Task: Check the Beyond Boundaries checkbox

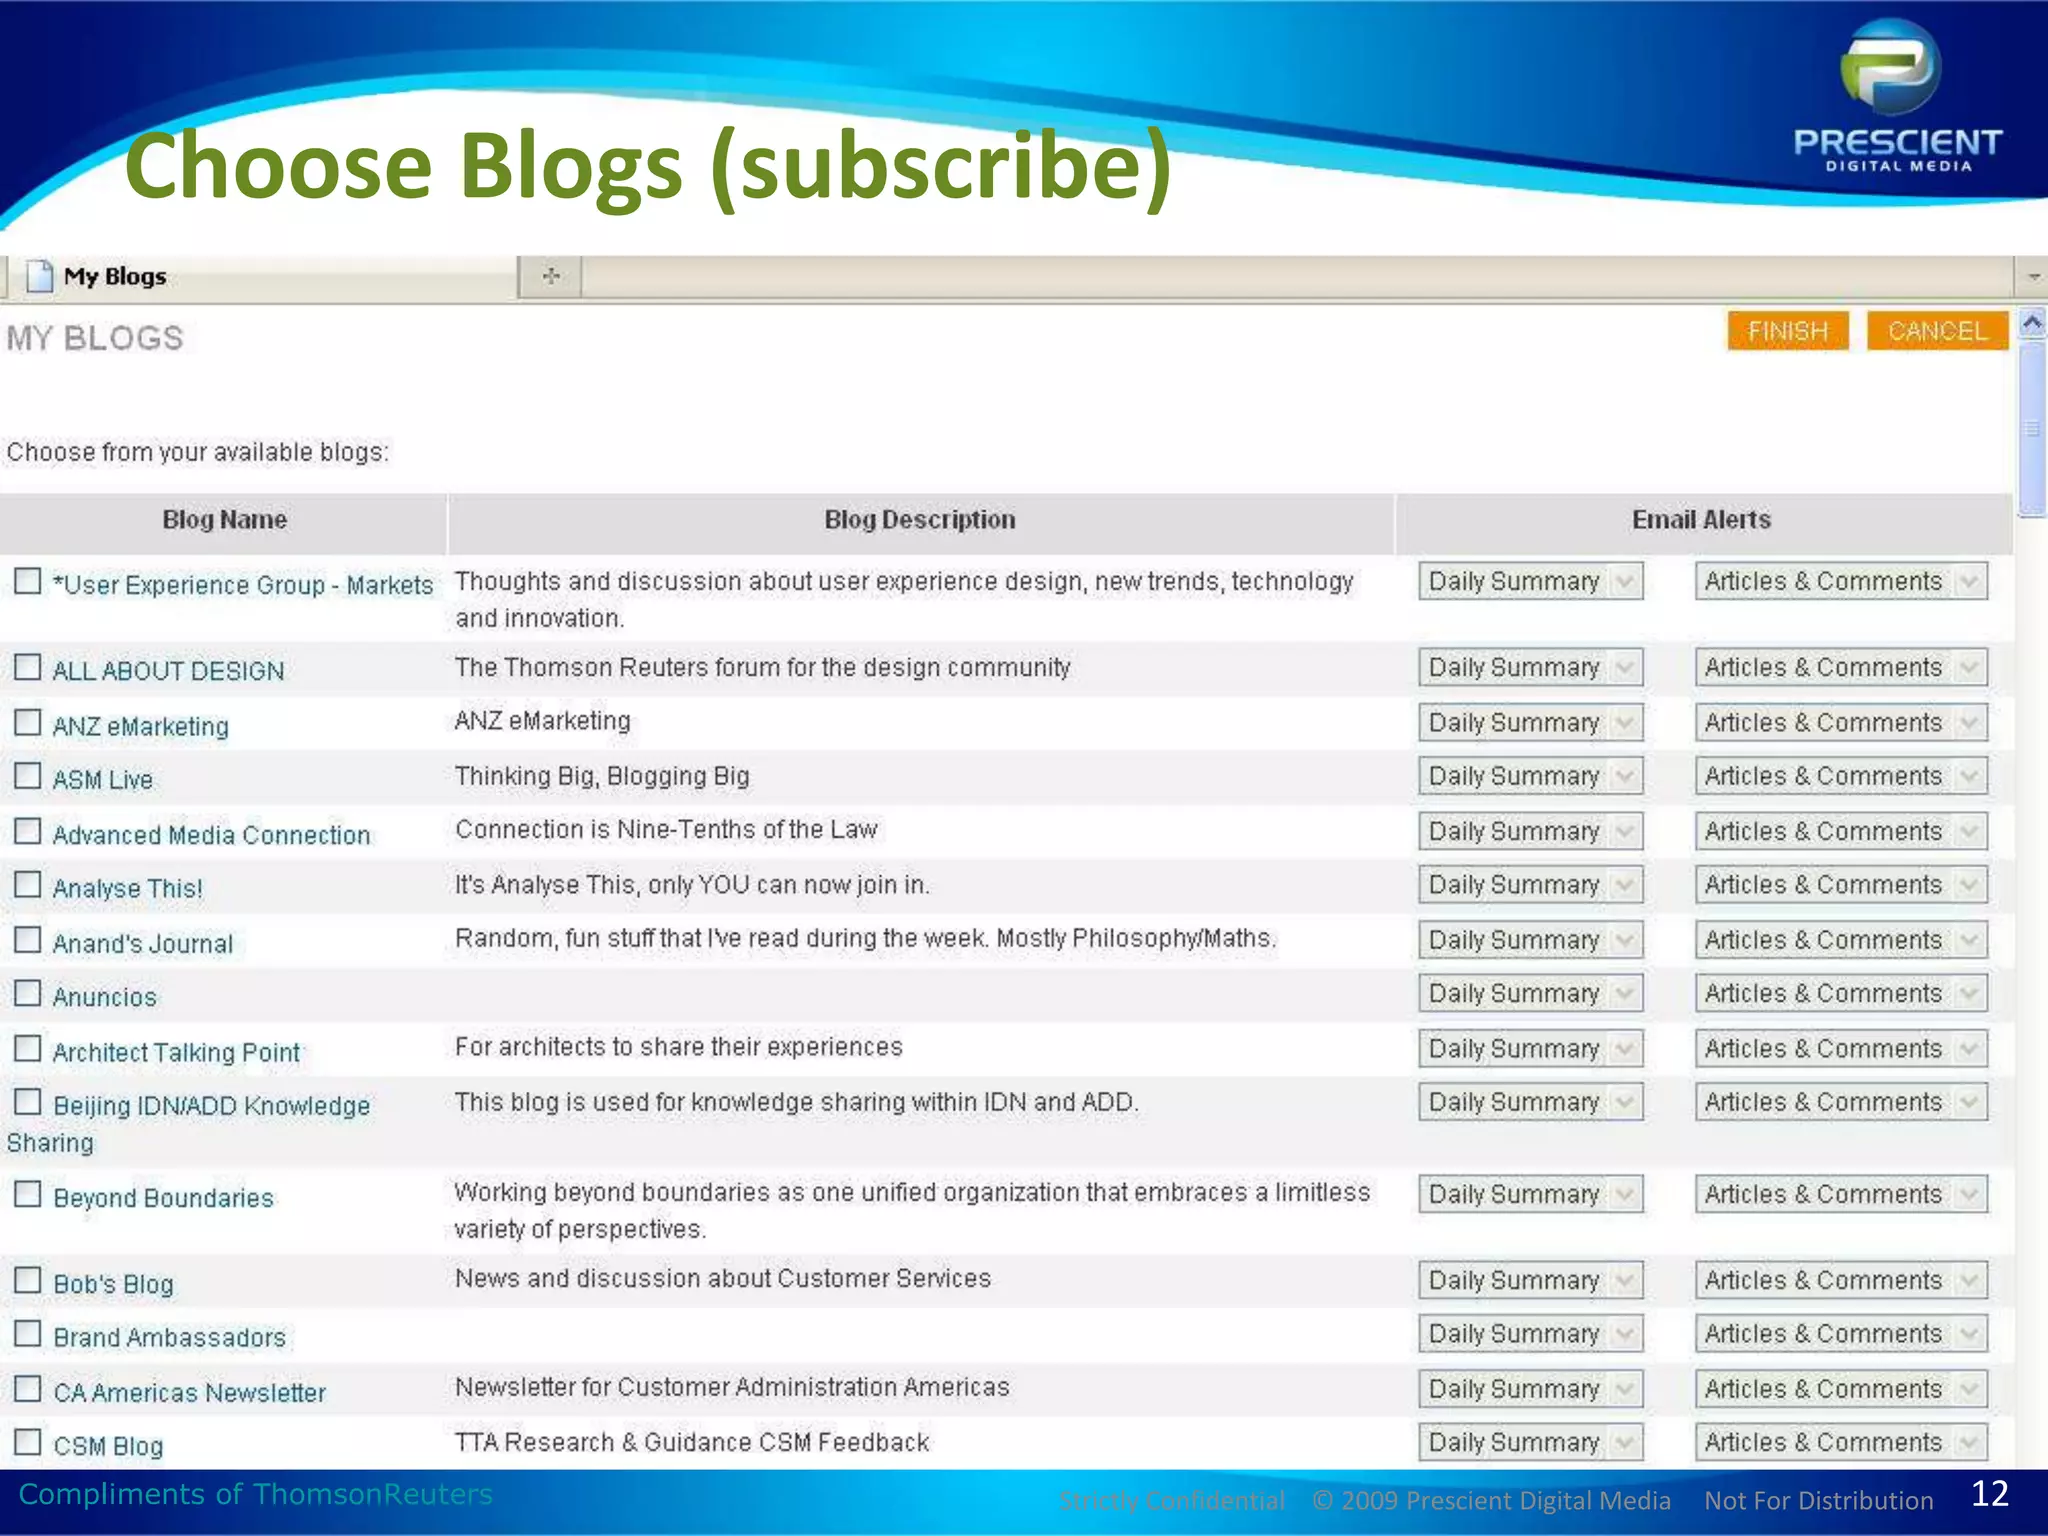Action: [x=28, y=1194]
